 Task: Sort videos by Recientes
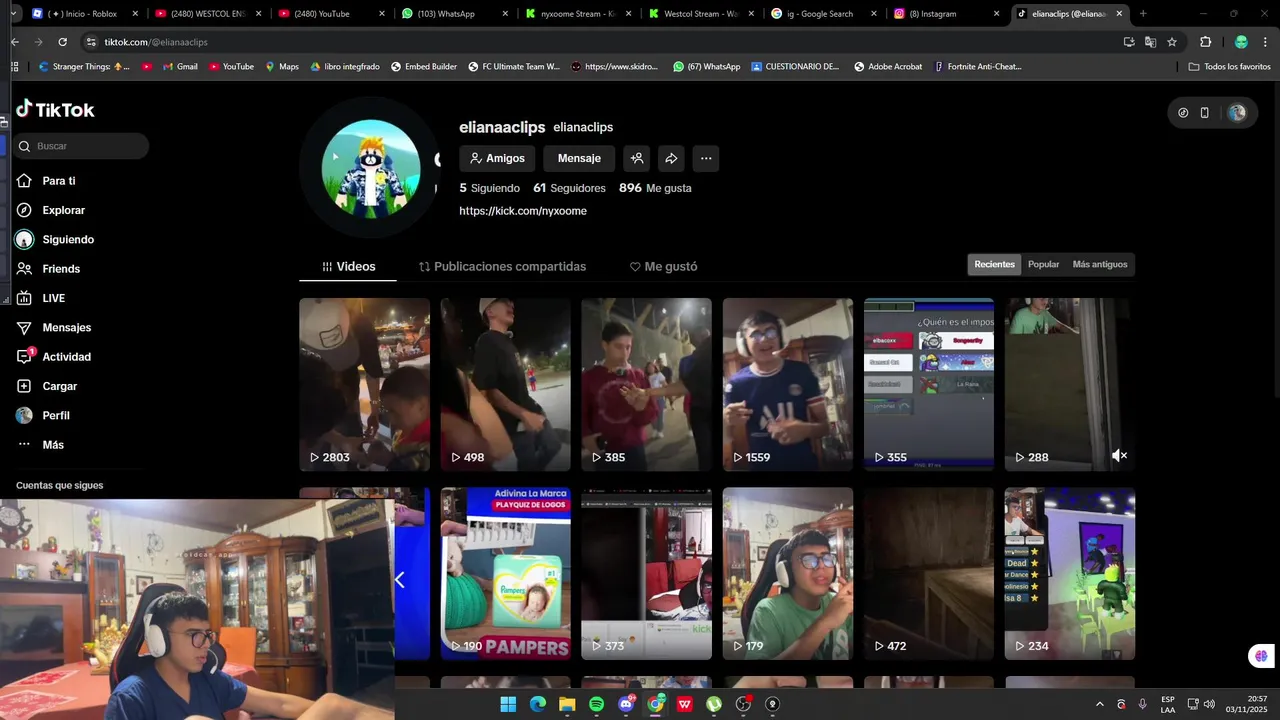coord(994,264)
